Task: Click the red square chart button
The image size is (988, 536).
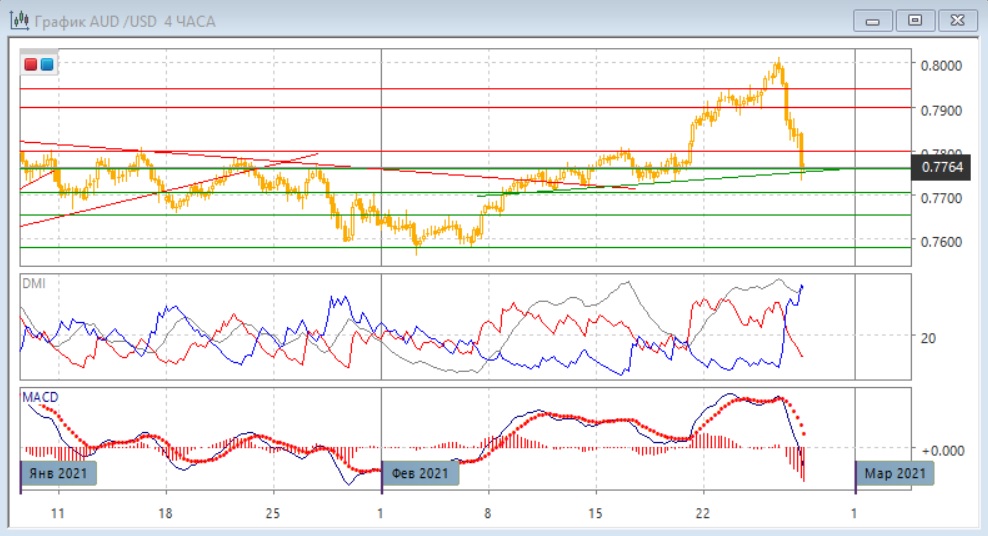Action: 30,65
